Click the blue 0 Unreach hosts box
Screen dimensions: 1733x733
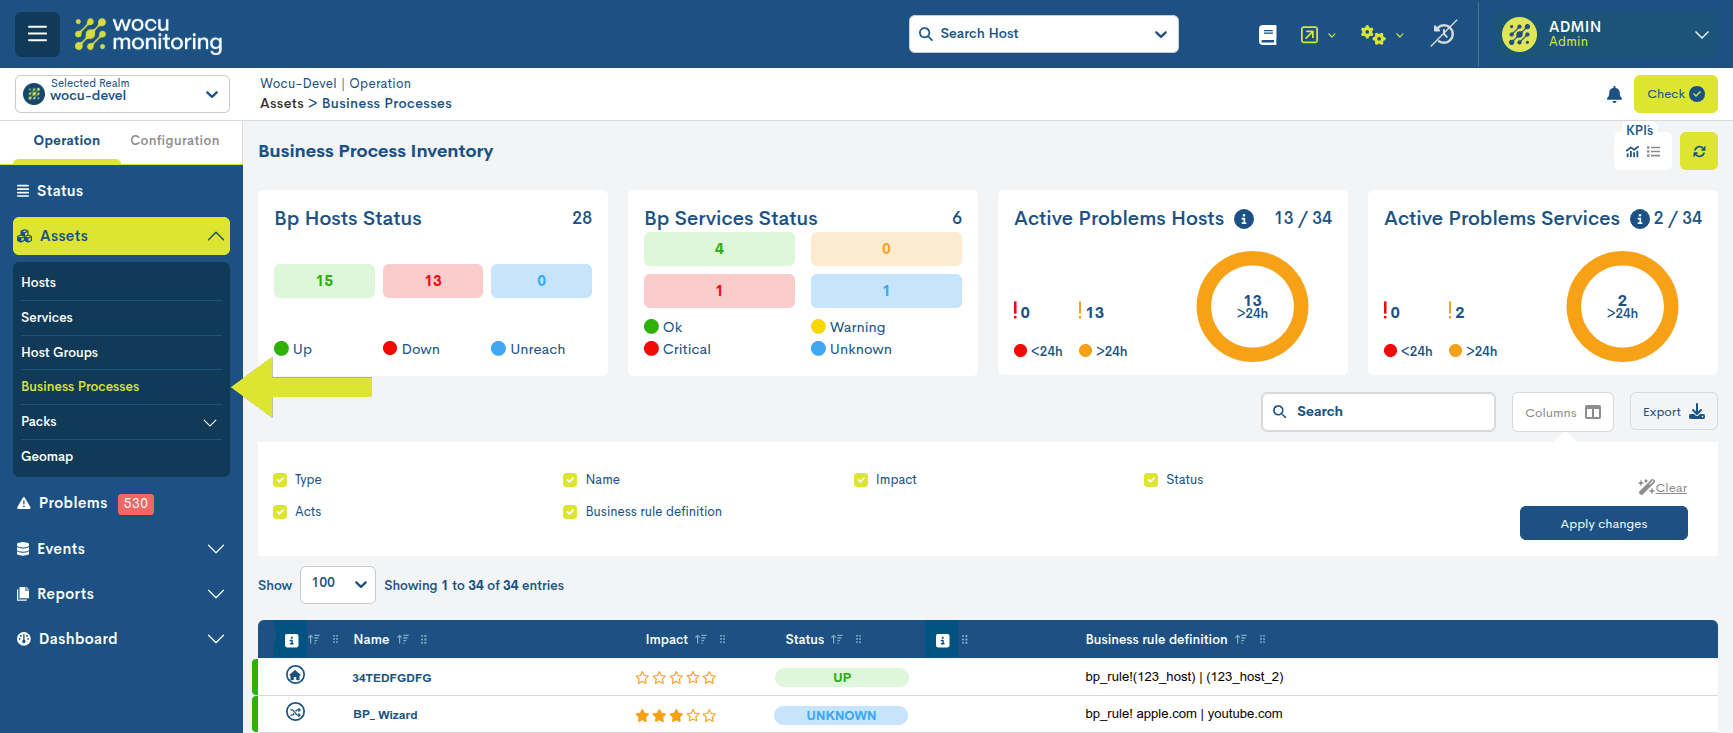[541, 281]
